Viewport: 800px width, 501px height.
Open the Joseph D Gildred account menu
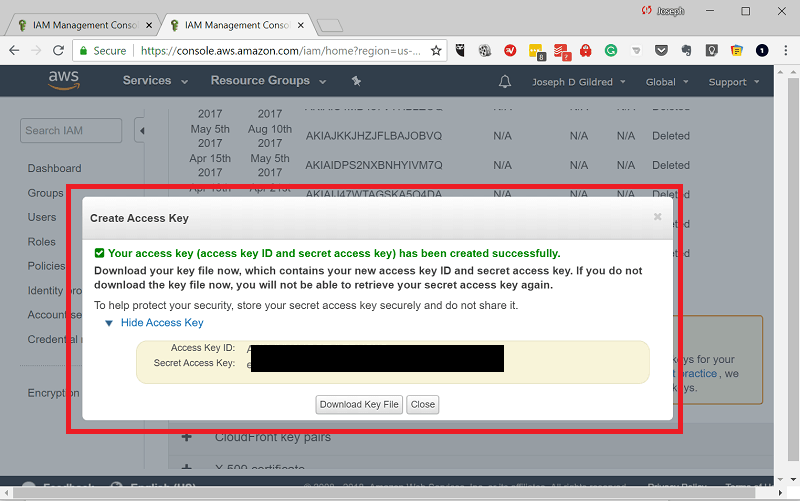579,82
